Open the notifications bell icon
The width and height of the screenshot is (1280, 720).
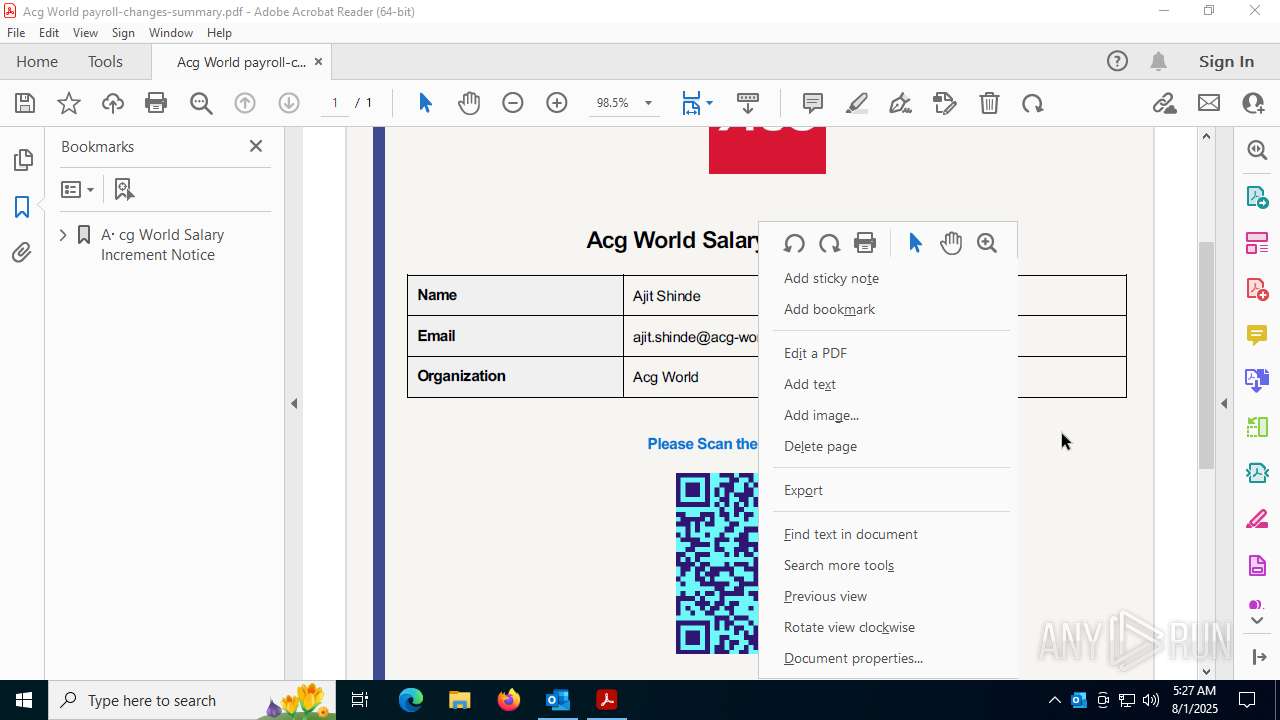point(1158,61)
